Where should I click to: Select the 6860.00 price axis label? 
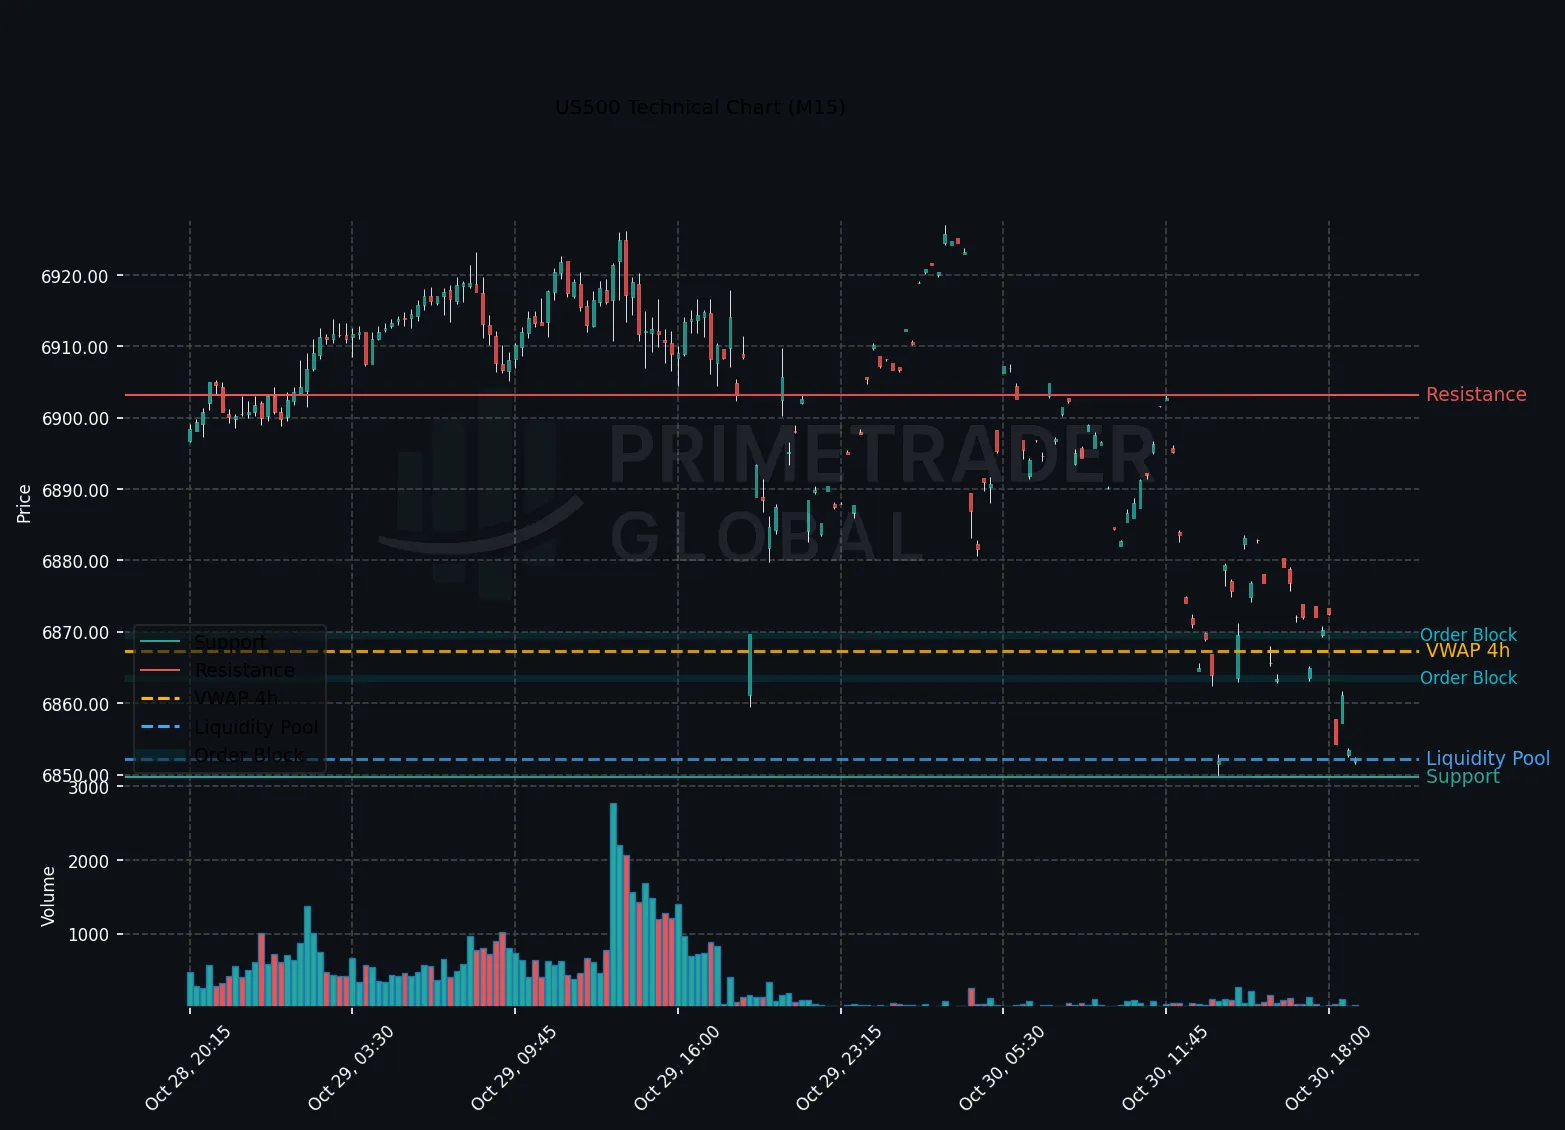(75, 704)
